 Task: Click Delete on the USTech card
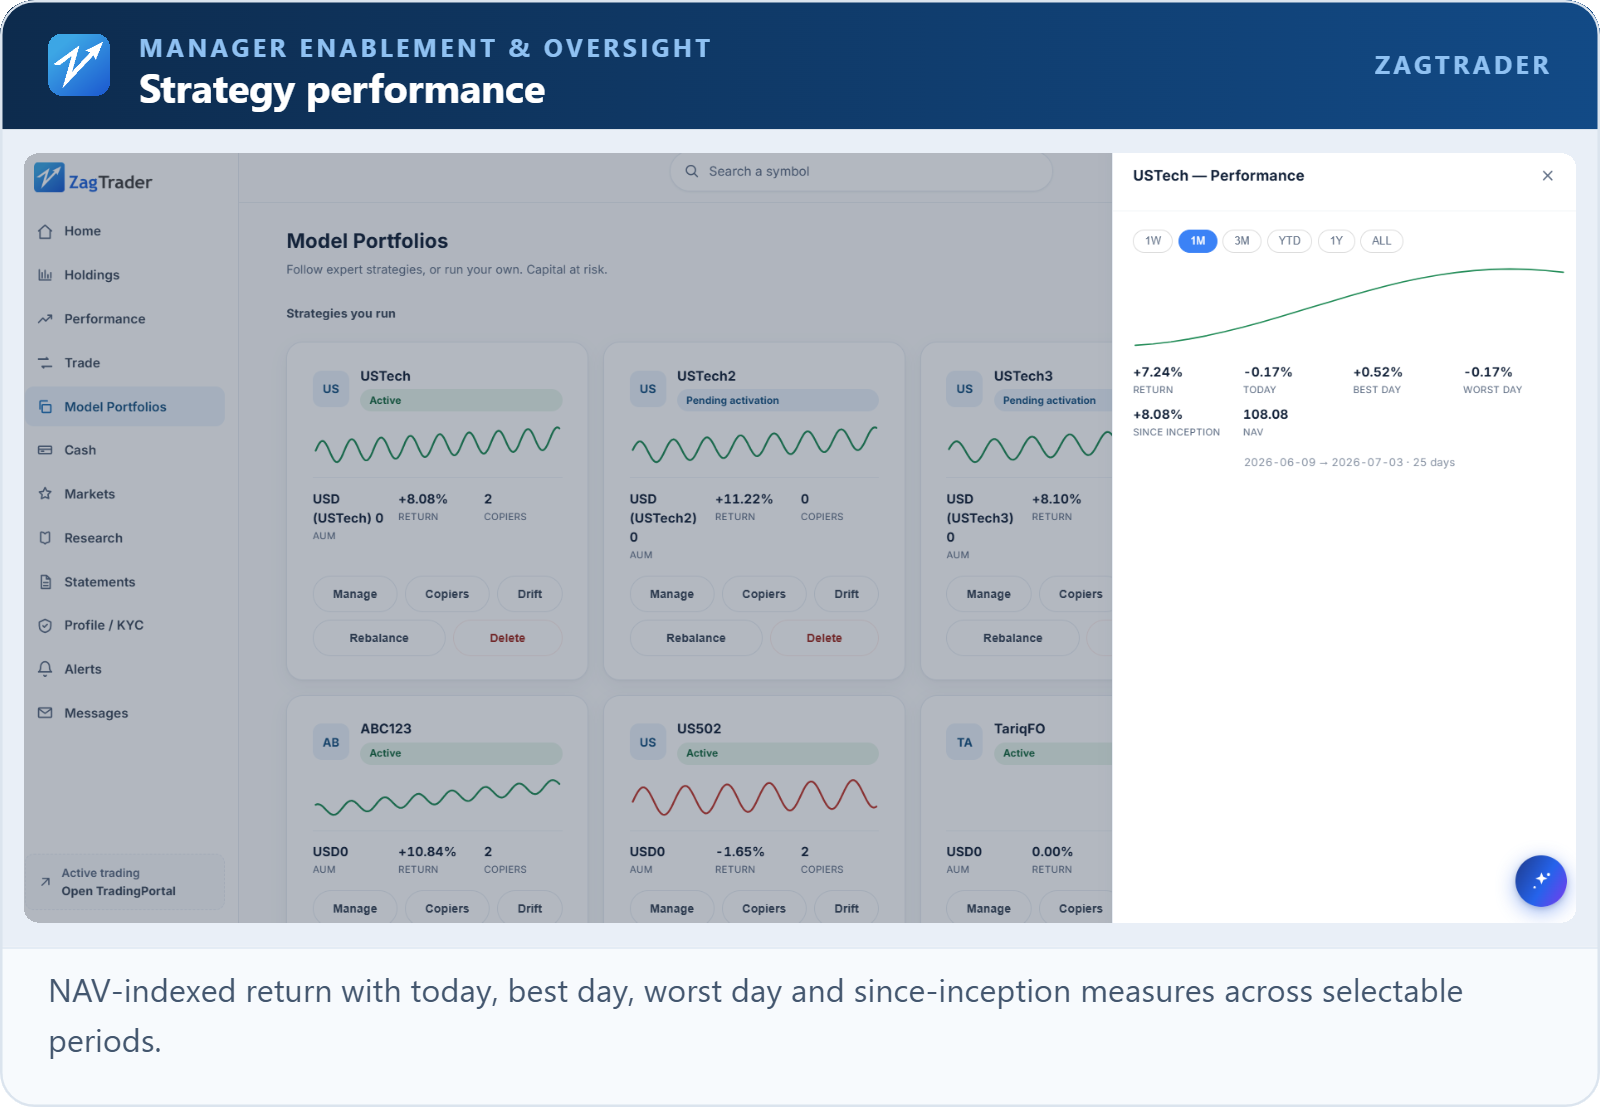tap(508, 638)
